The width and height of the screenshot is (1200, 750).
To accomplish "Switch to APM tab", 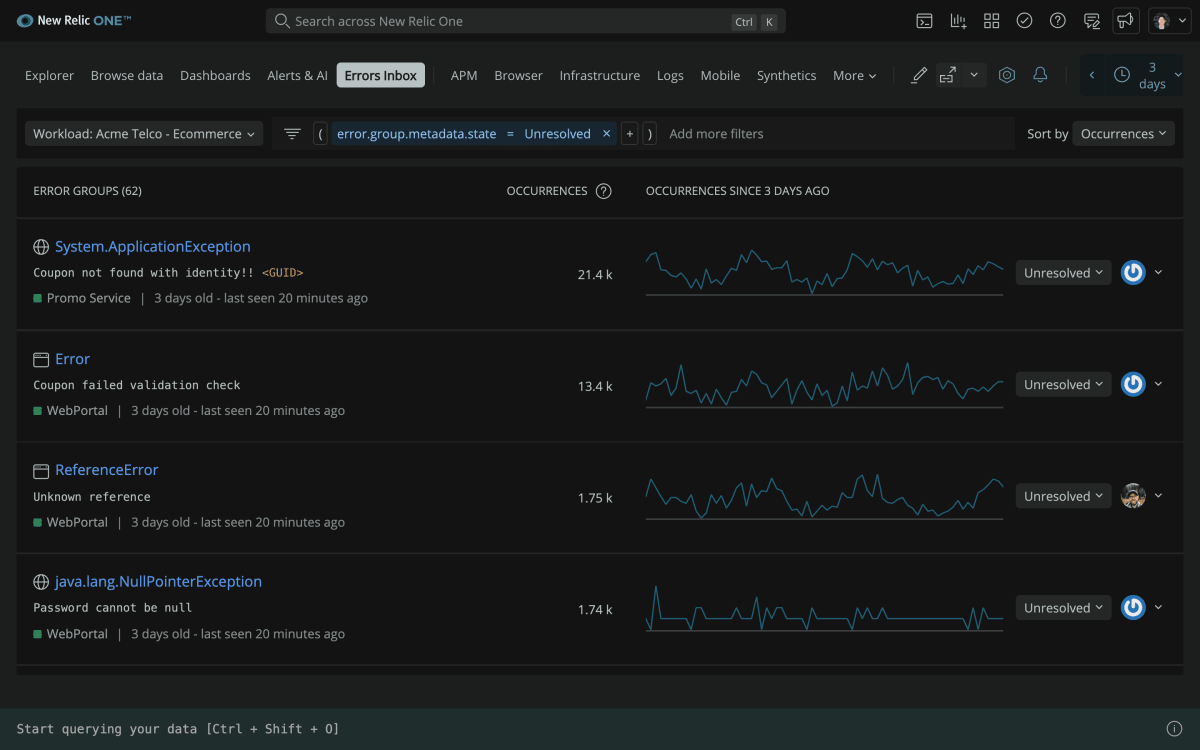I will [464, 75].
